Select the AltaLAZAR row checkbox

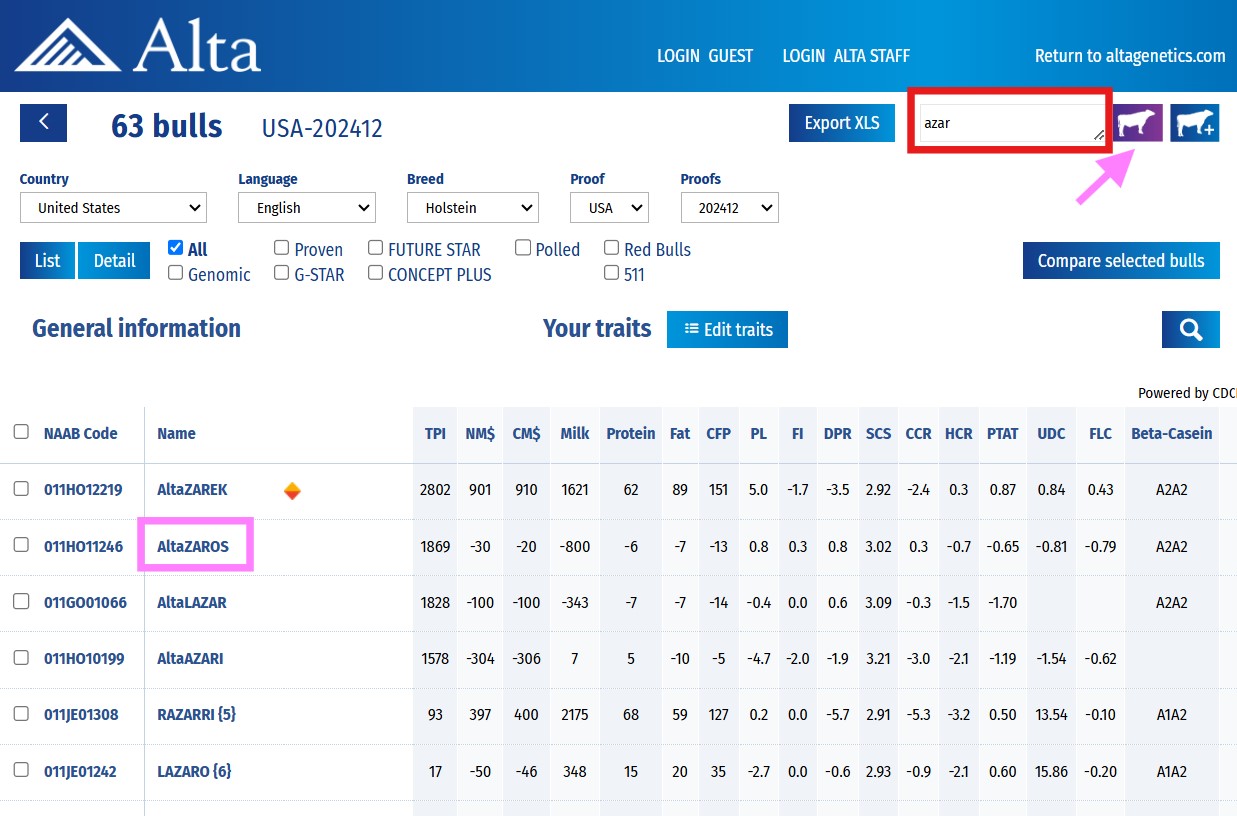[x=21, y=601]
